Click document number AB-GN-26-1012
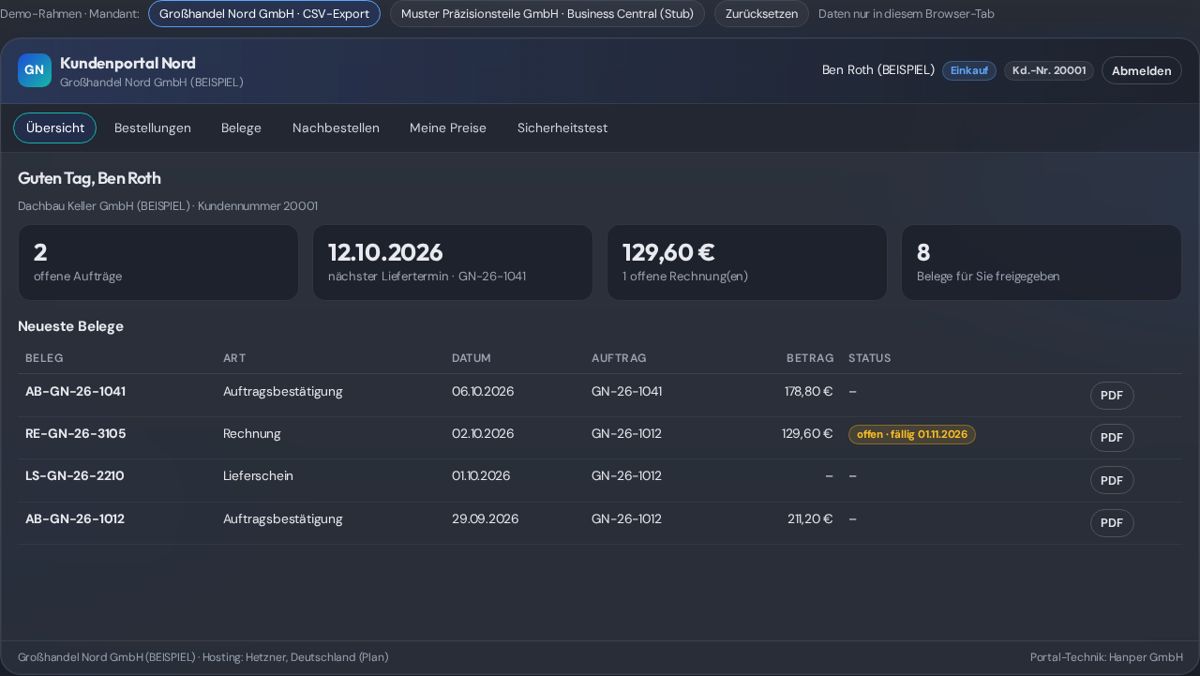Viewport: 1200px width, 676px height. 74,519
